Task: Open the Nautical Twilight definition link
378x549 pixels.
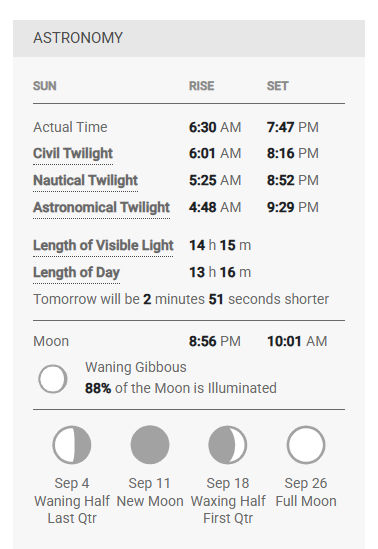Action: pyautogui.click(x=85, y=180)
